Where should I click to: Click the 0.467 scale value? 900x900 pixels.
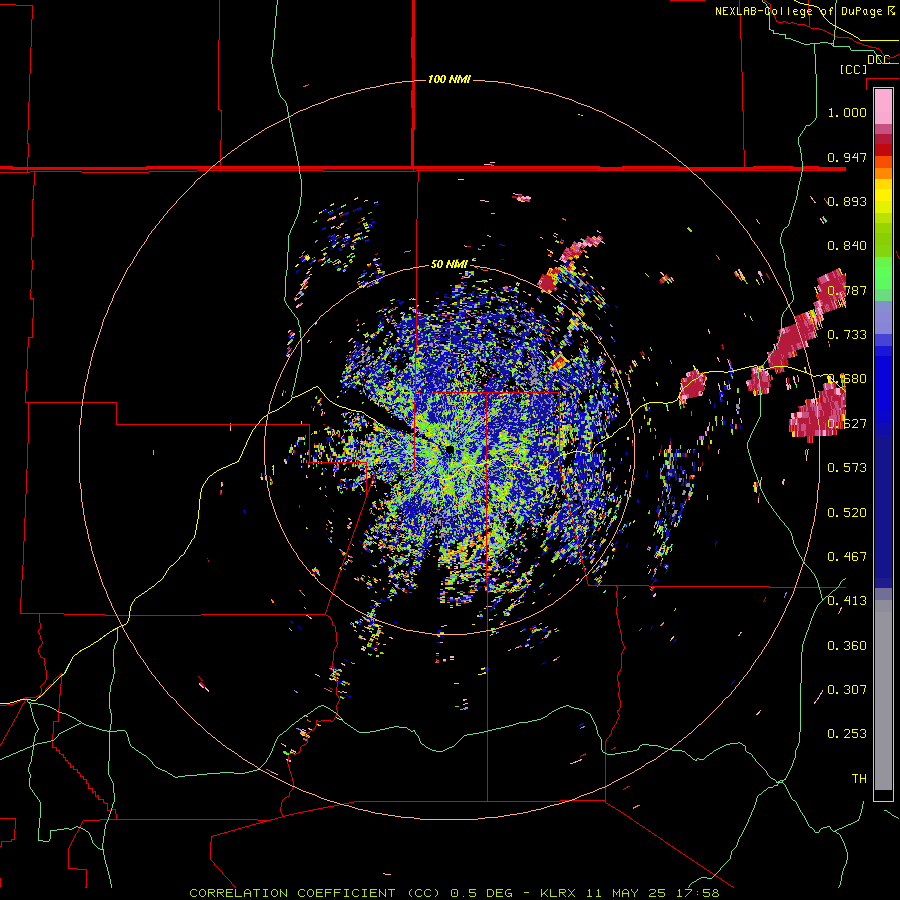[x=847, y=557]
